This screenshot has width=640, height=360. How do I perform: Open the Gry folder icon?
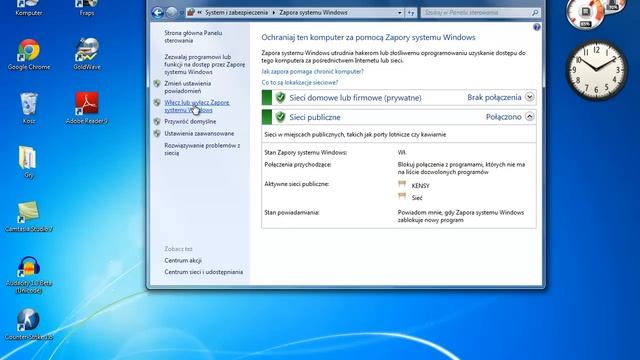28,162
